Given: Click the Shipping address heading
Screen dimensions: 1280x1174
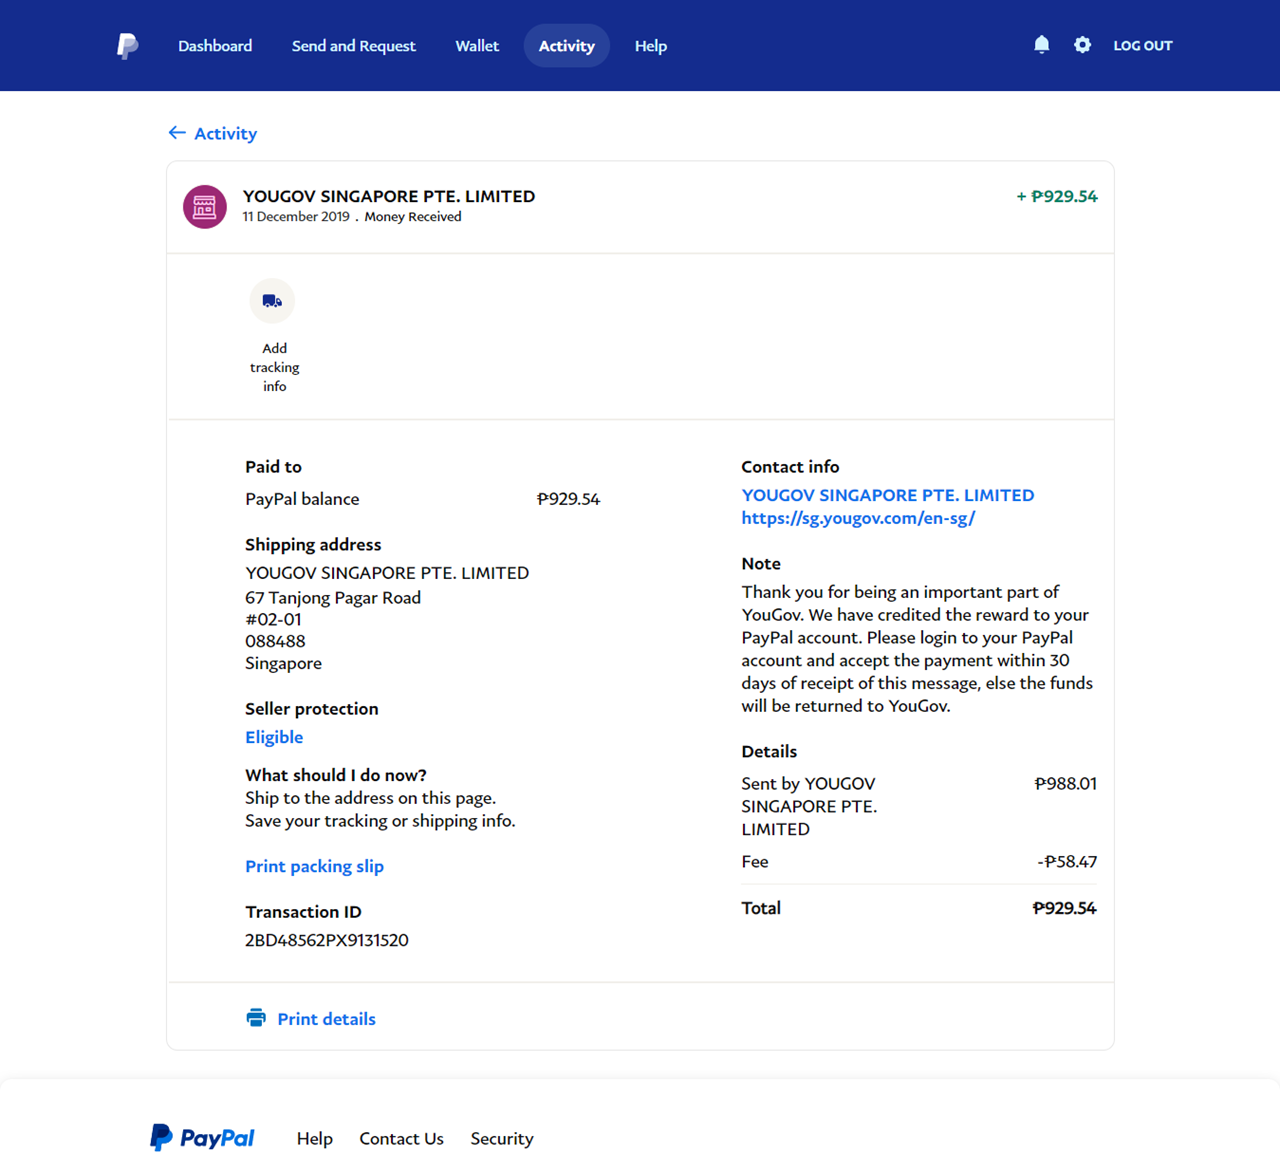Looking at the screenshot, I should point(313,544).
